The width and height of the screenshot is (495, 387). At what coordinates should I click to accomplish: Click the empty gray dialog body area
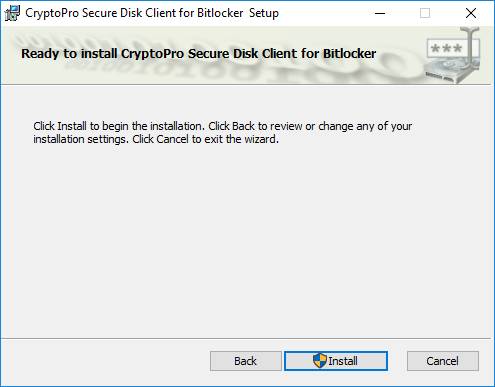(247, 240)
